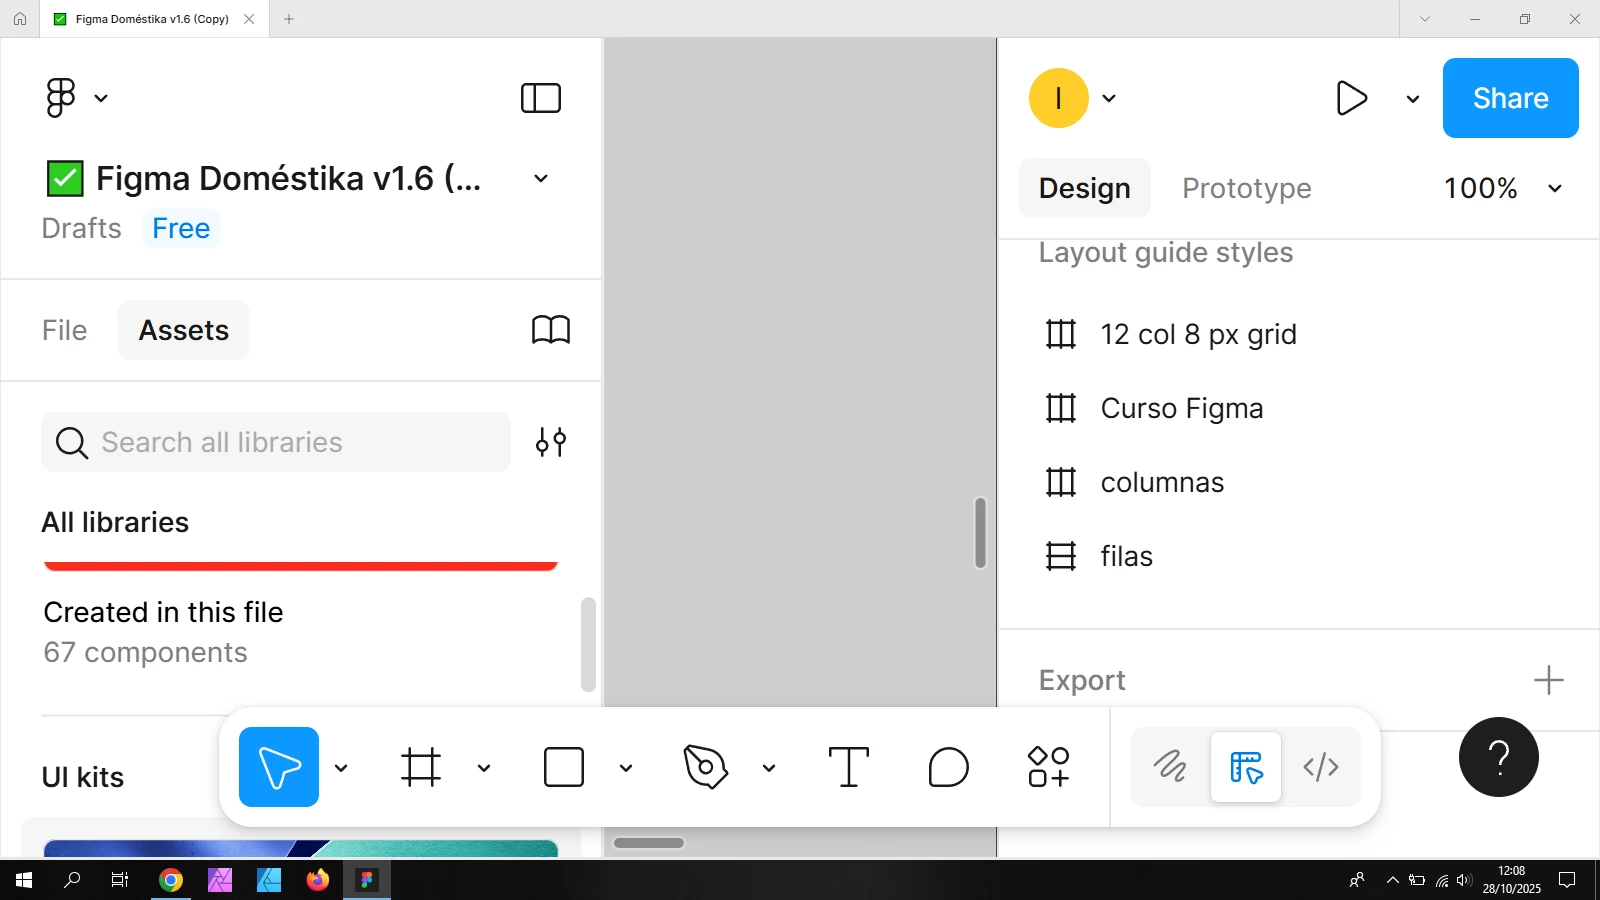The height and width of the screenshot is (900, 1600).
Task: Add an export setting with plus
Action: pos(1549,680)
